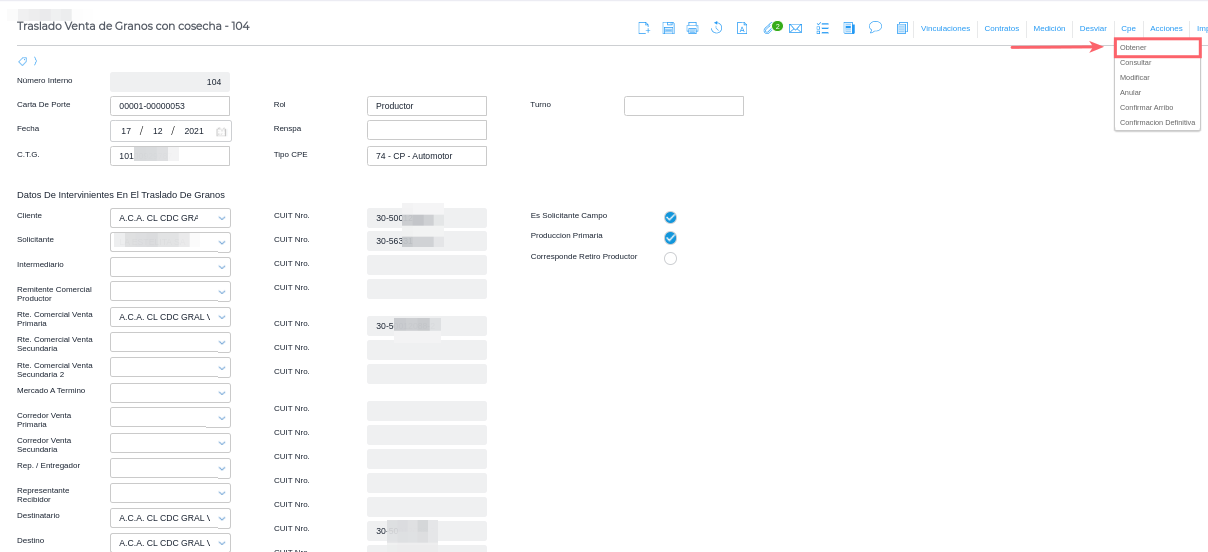Toggle Produccion Primaria checkbox
This screenshot has width=1208, height=552.
(x=670, y=238)
